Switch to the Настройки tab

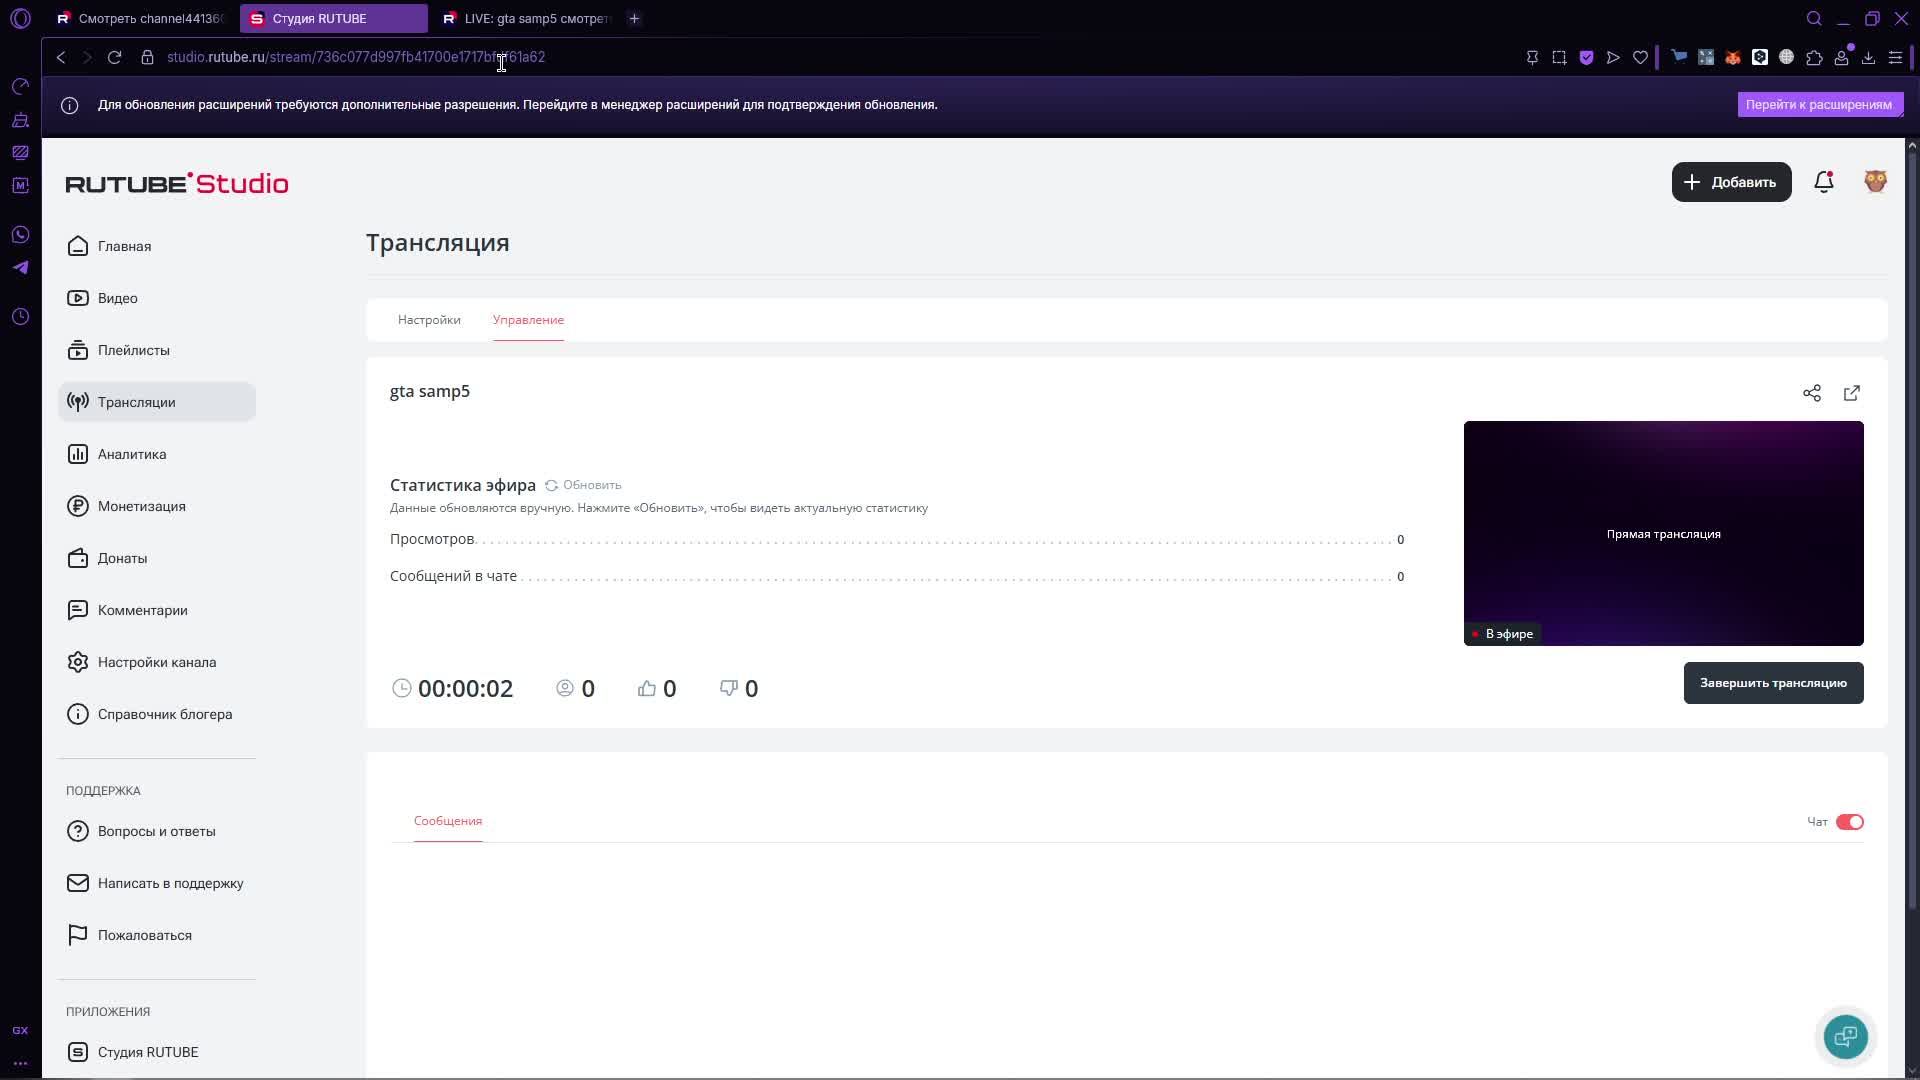point(429,320)
